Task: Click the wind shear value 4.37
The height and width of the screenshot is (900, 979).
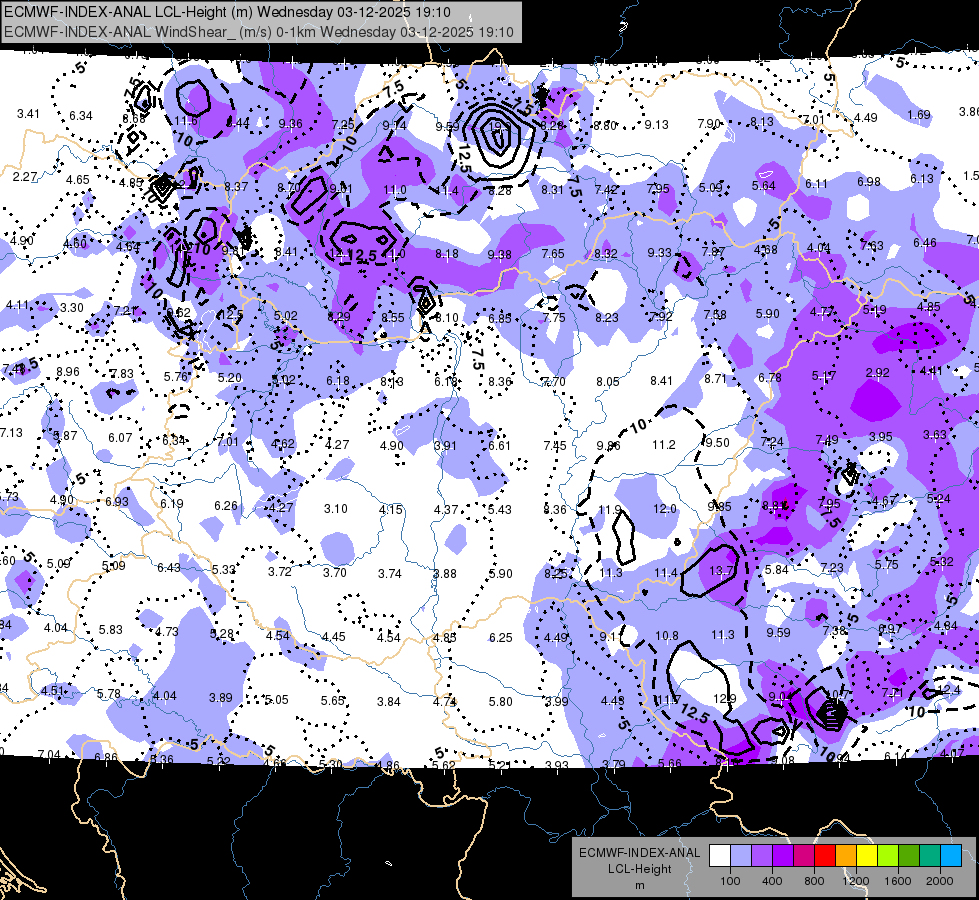Action: (x=446, y=510)
